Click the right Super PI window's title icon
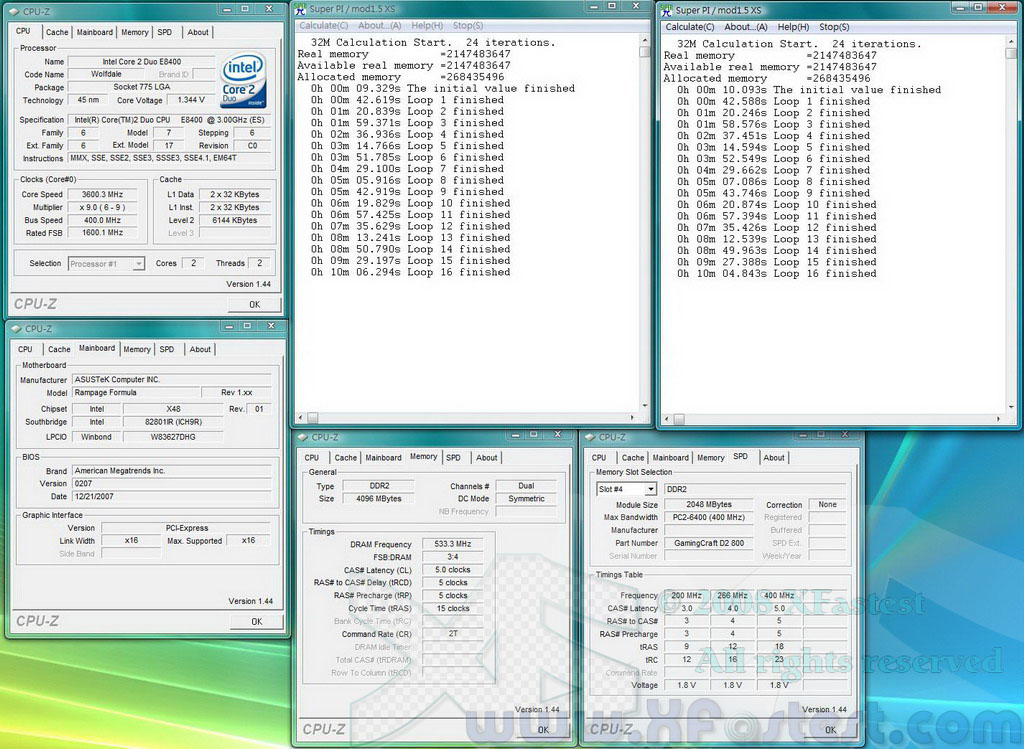The width and height of the screenshot is (1024, 749). click(x=667, y=10)
